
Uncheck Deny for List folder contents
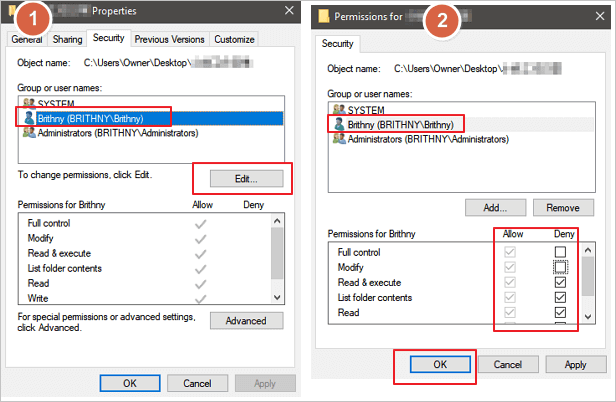560,297
